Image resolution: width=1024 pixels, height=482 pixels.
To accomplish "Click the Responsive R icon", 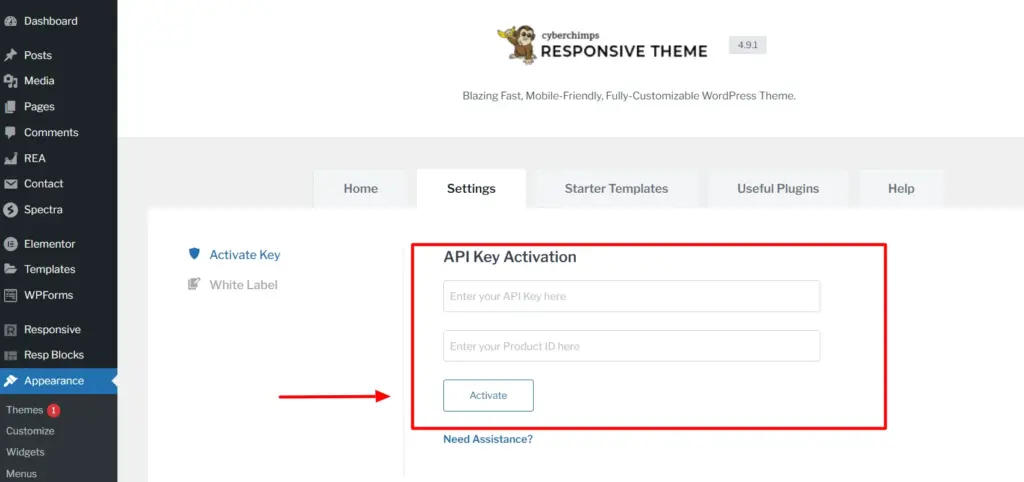I will [x=10, y=330].
